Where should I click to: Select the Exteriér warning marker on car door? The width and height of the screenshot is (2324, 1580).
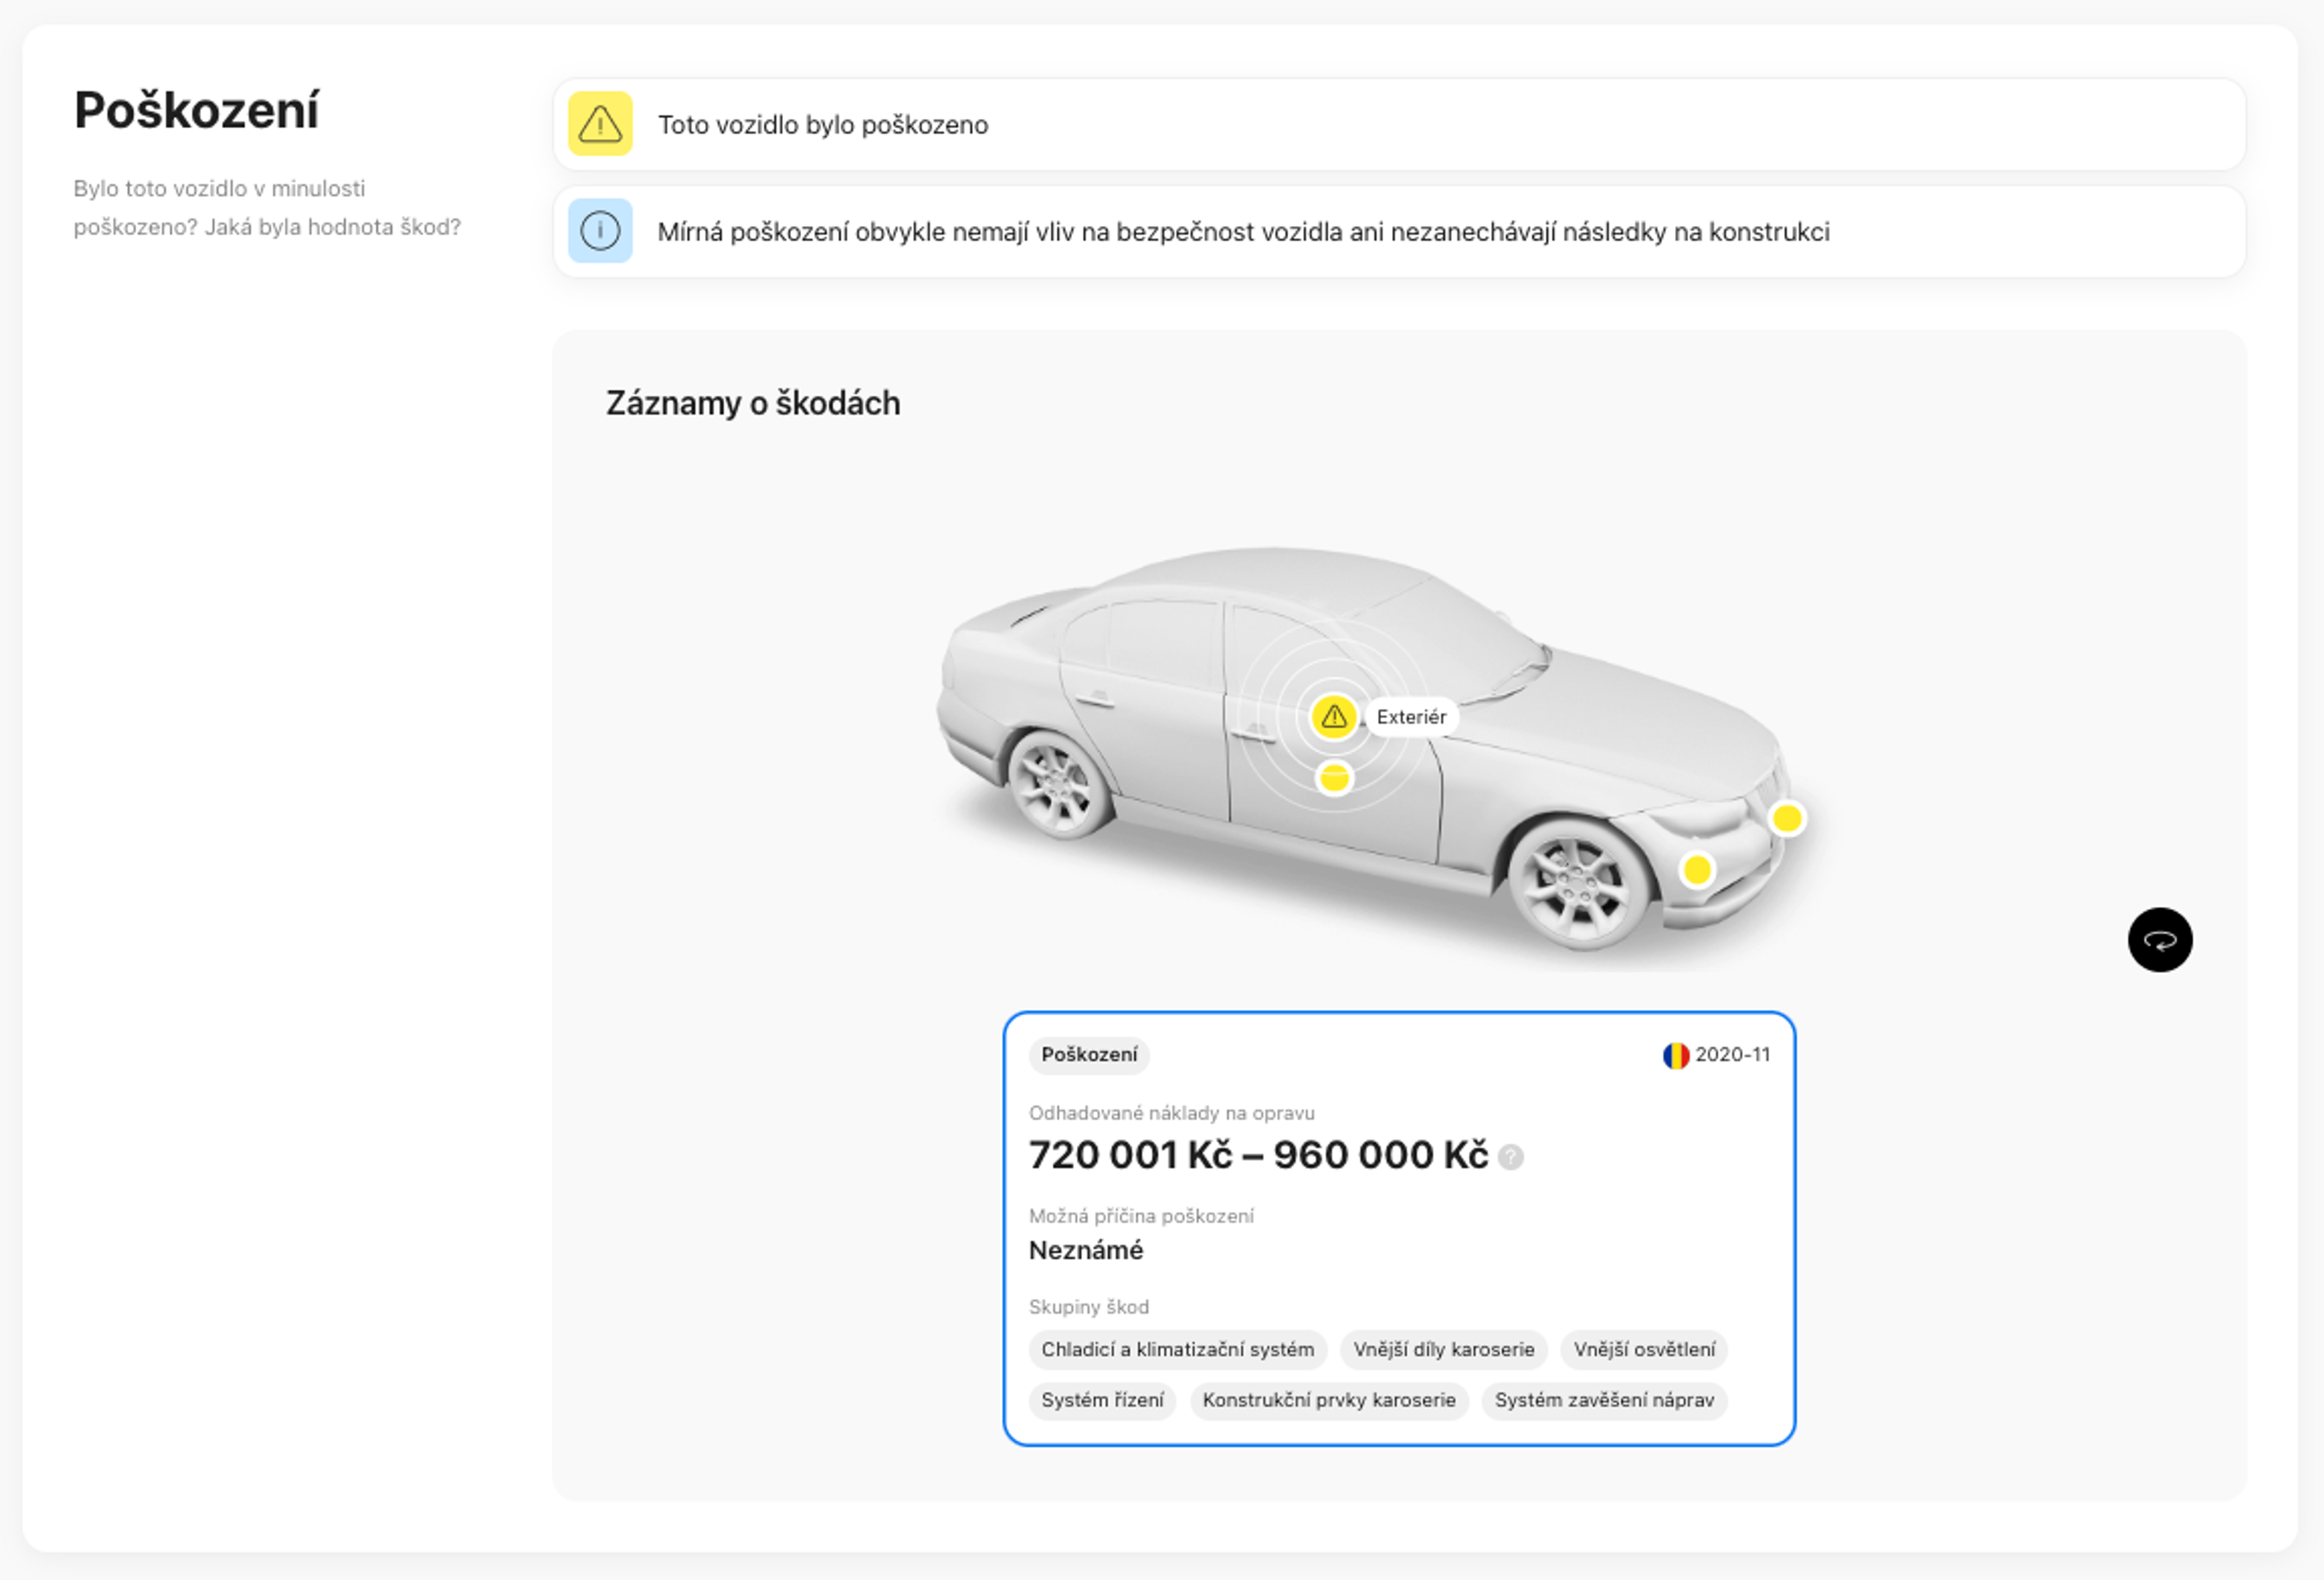point(1333,716)
